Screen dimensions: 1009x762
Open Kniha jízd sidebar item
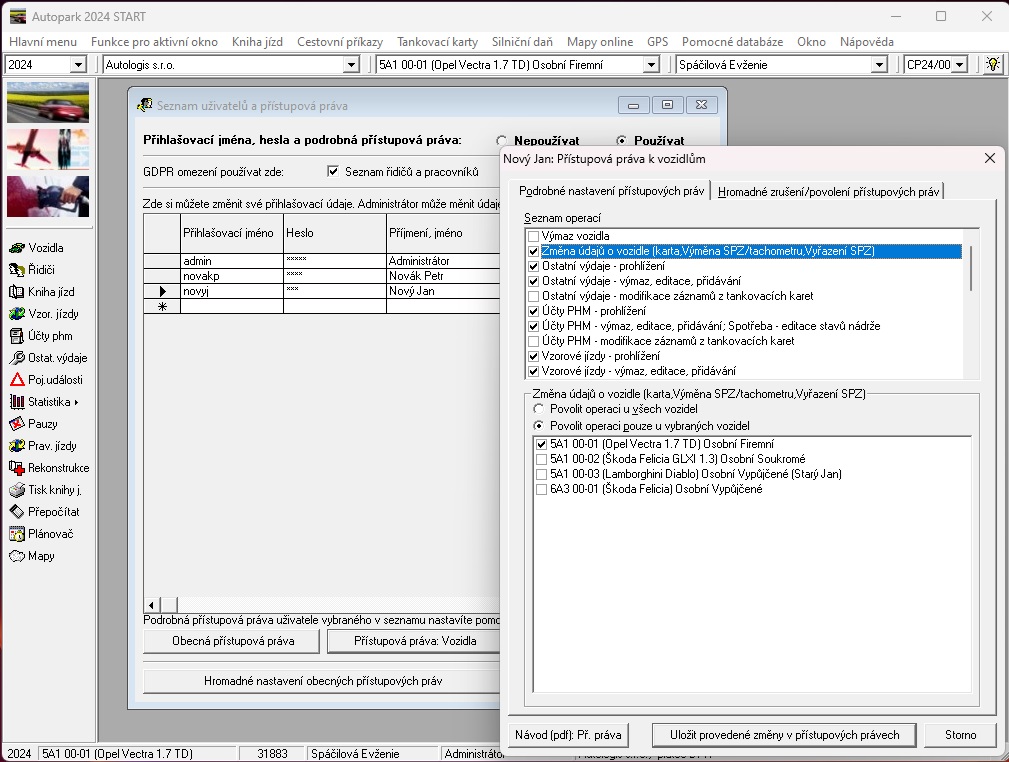[42, 292]
